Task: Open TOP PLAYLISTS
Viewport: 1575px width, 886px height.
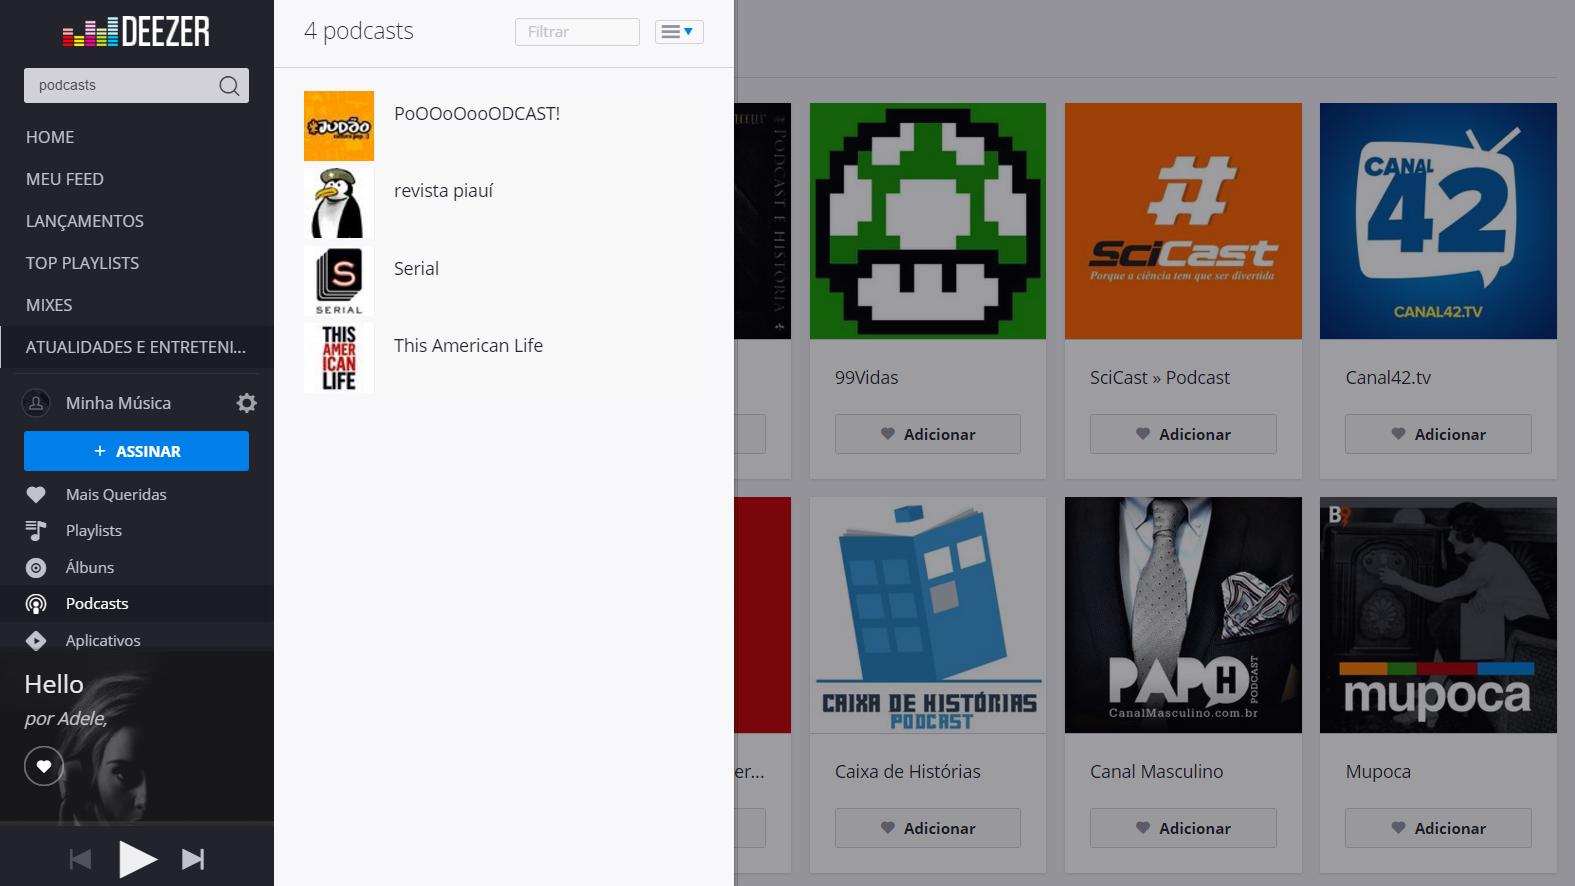Action: tap(83, 263)
